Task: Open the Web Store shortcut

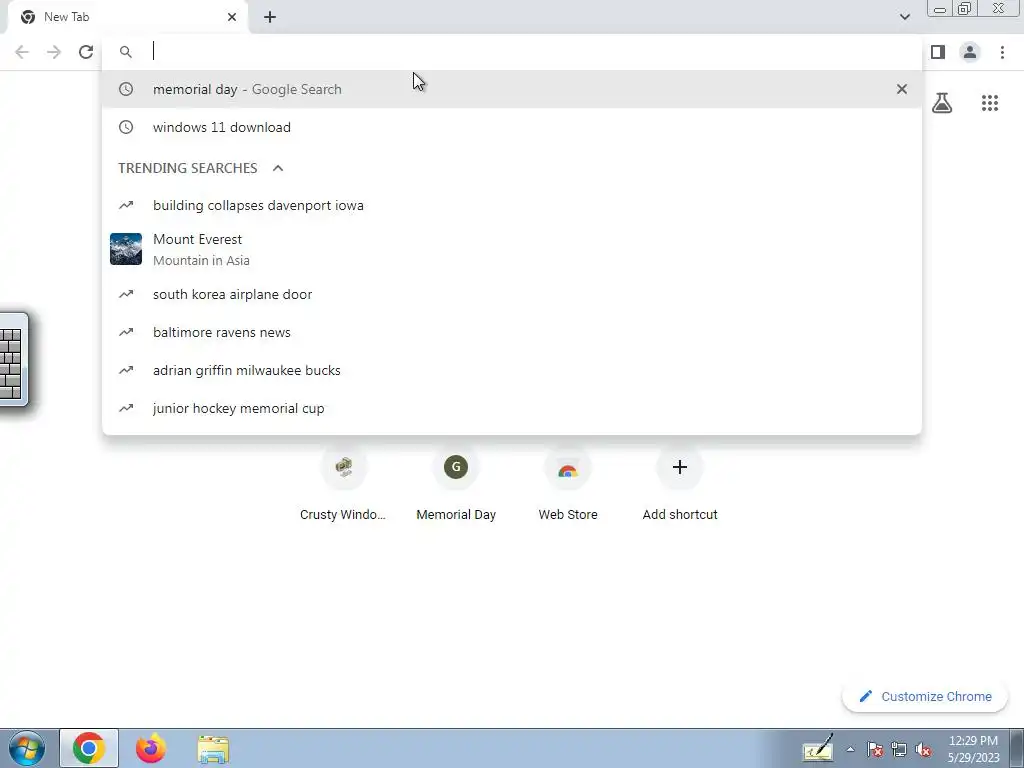Action: point(568,485)
